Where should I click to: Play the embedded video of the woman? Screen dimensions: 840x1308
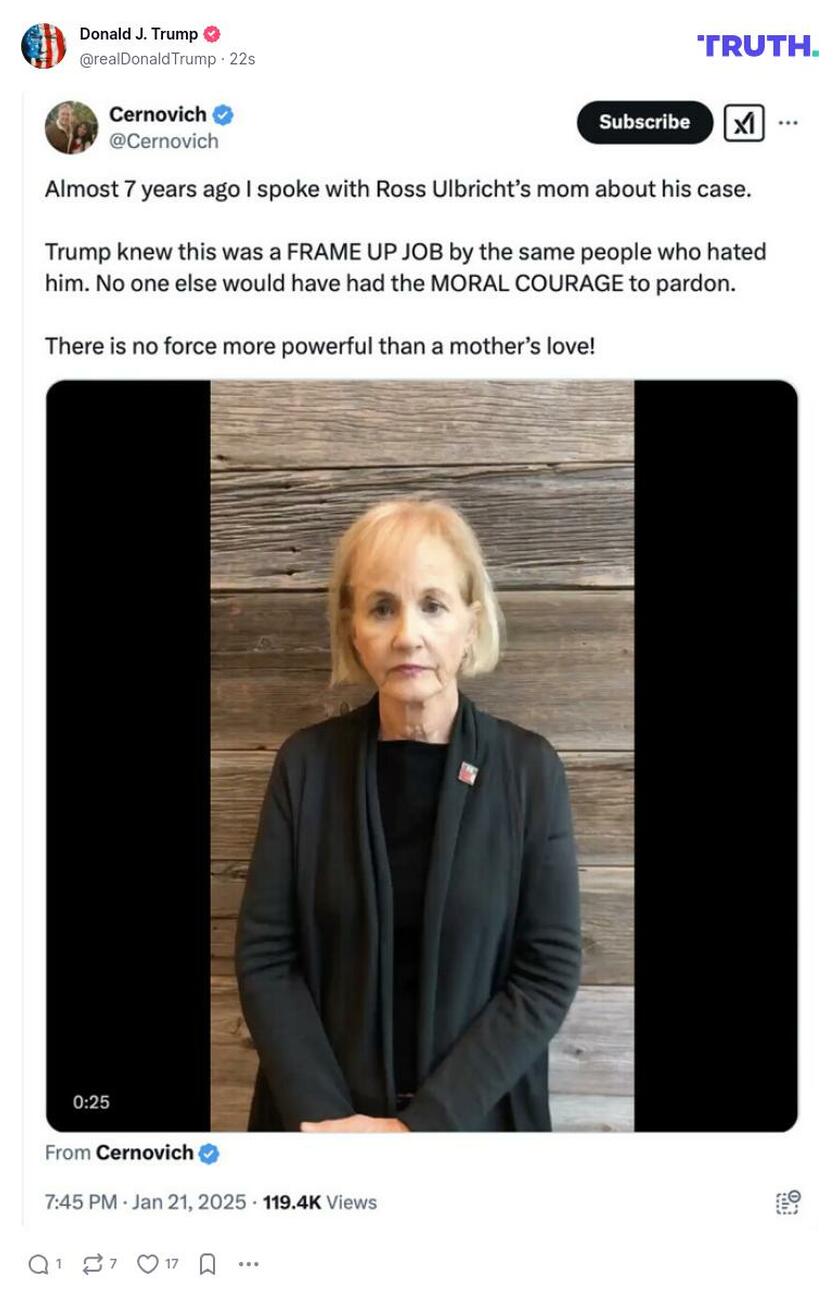pos(422,756)
